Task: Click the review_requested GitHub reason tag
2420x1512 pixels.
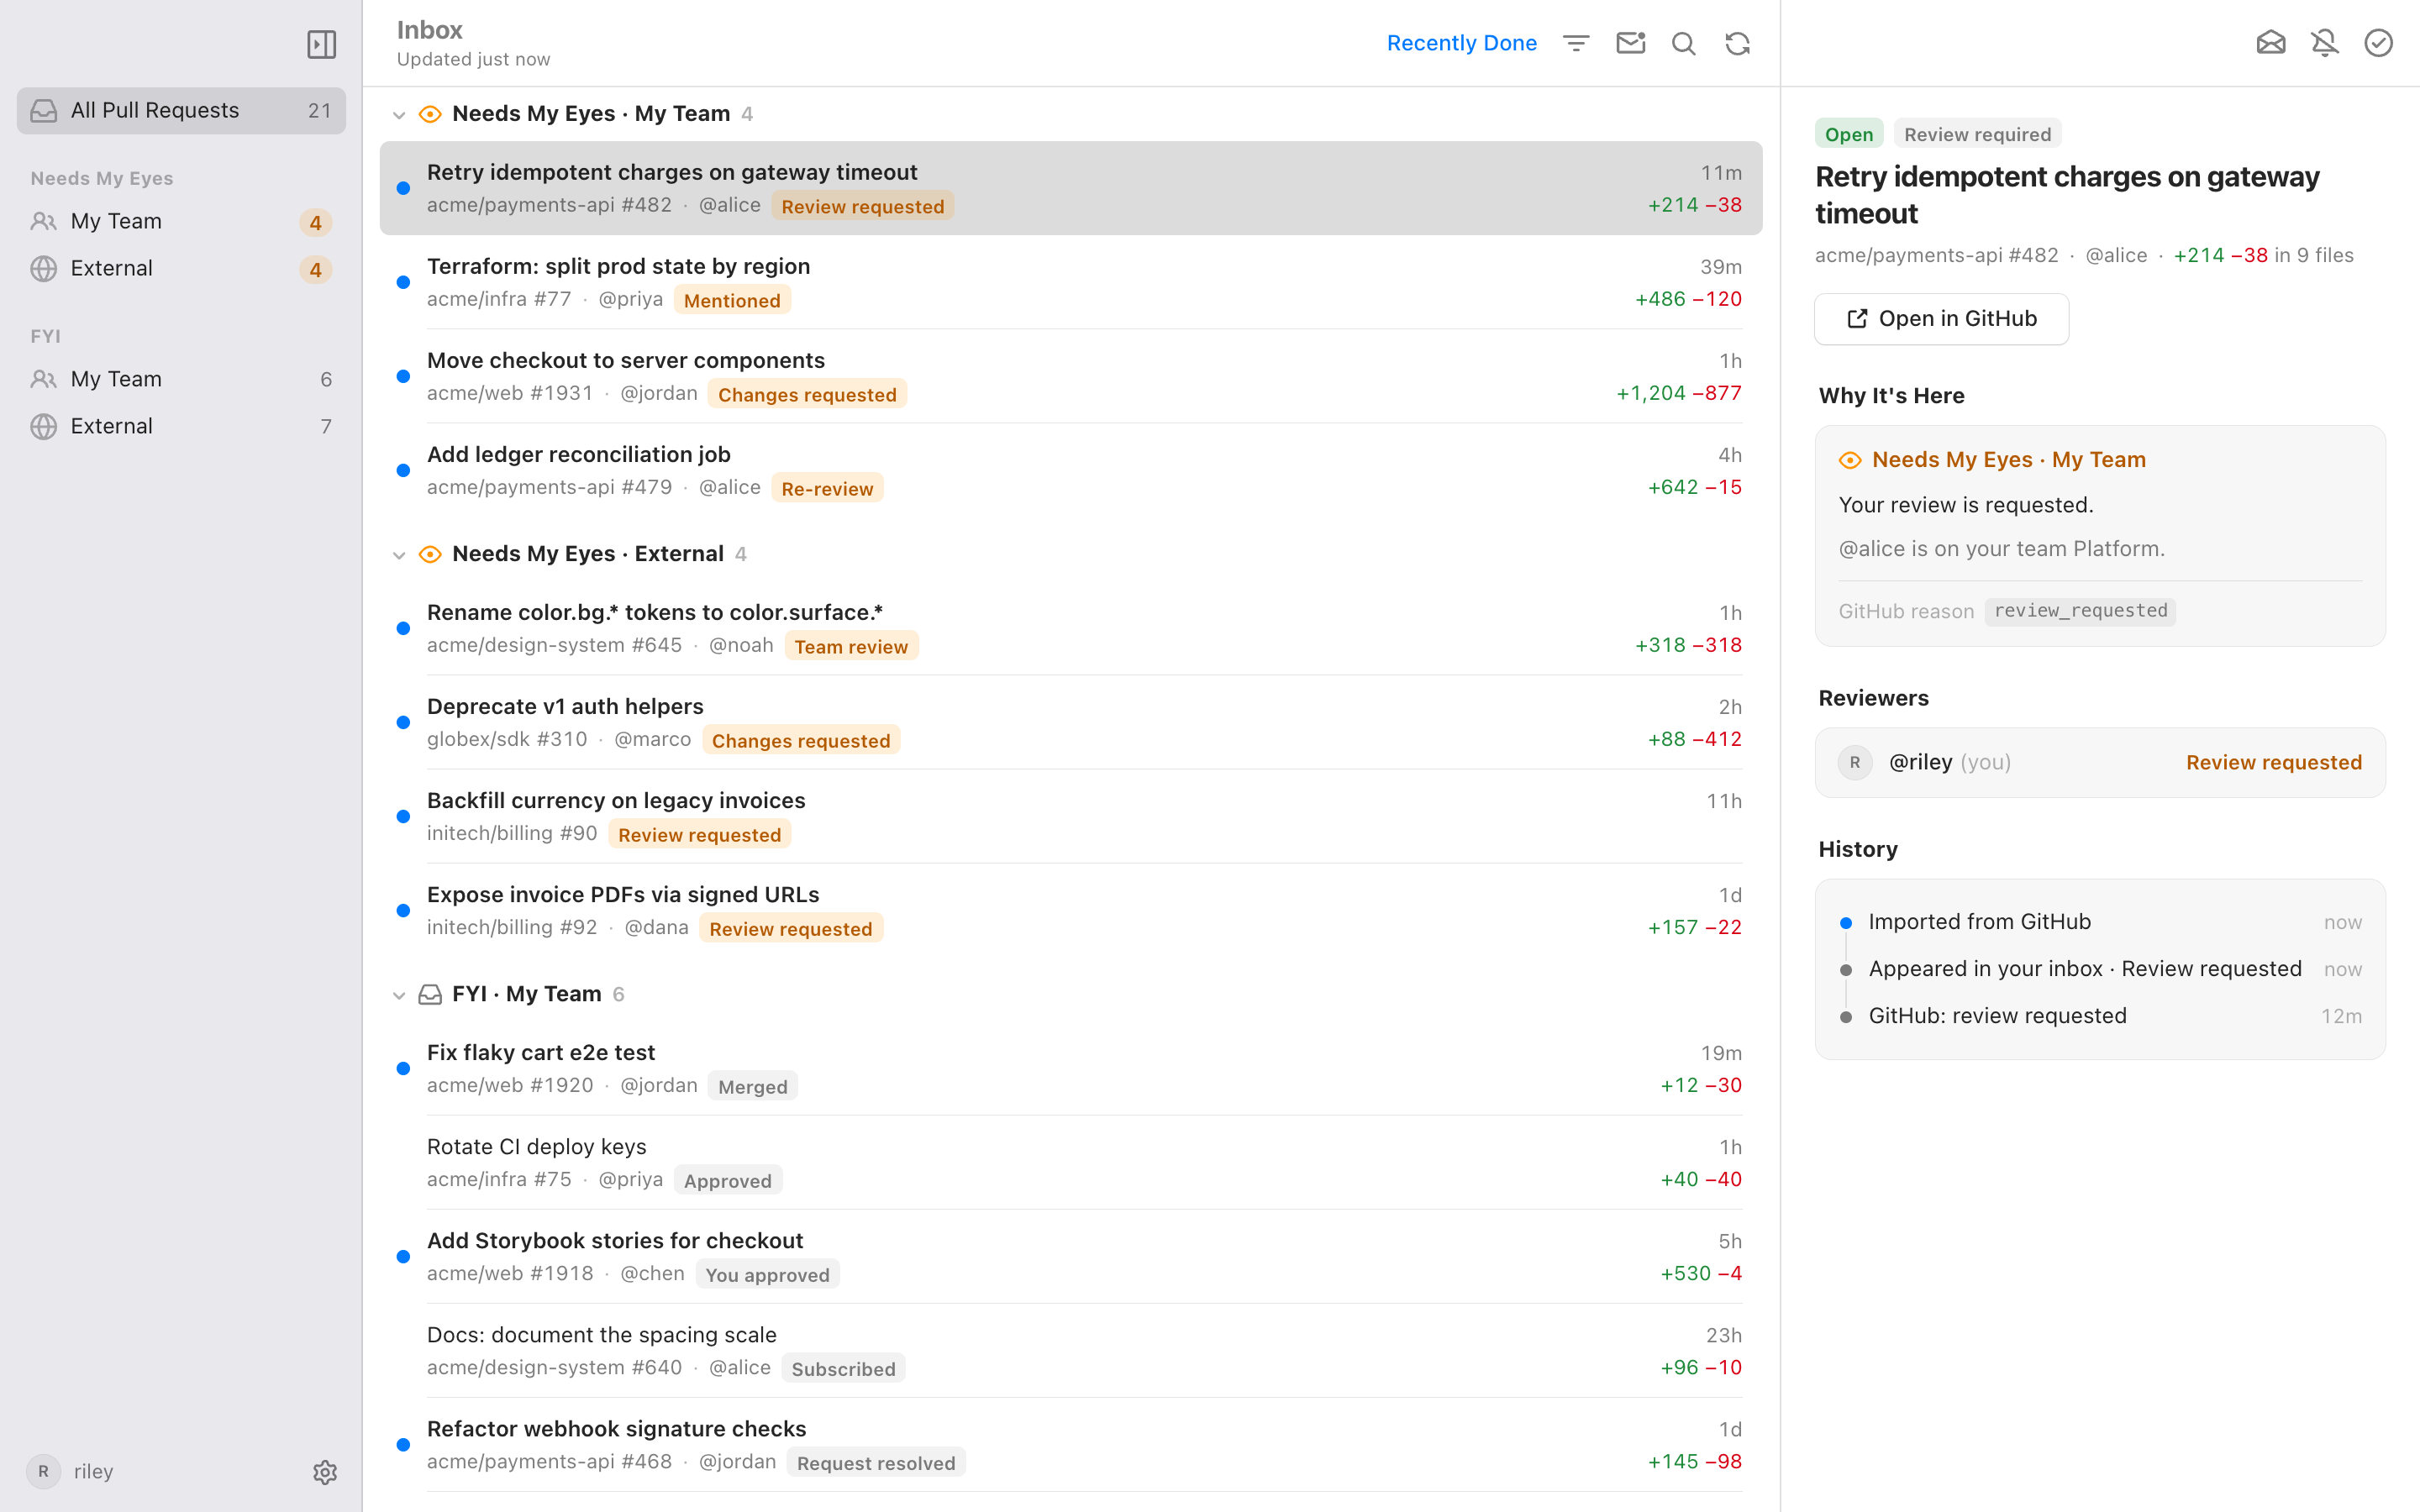Action: pos(2080,611)
